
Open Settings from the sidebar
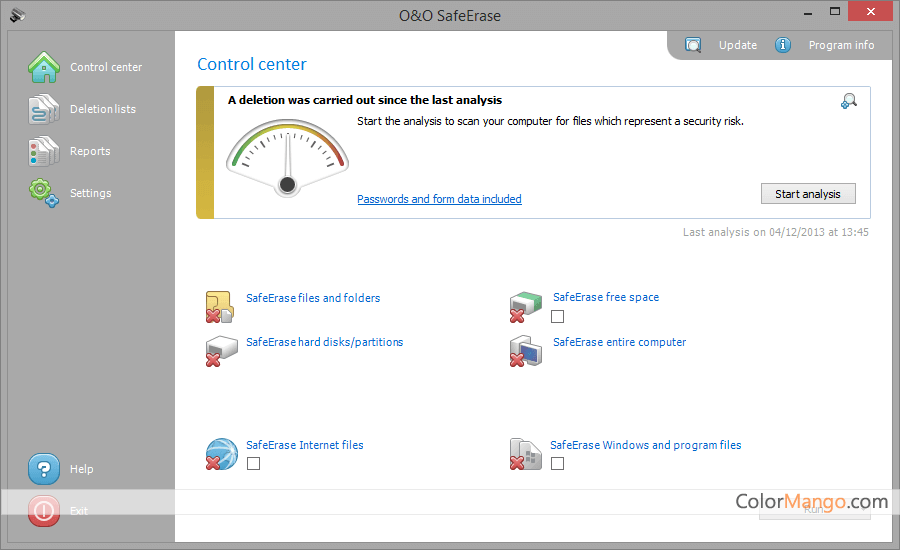coord(90,193)
